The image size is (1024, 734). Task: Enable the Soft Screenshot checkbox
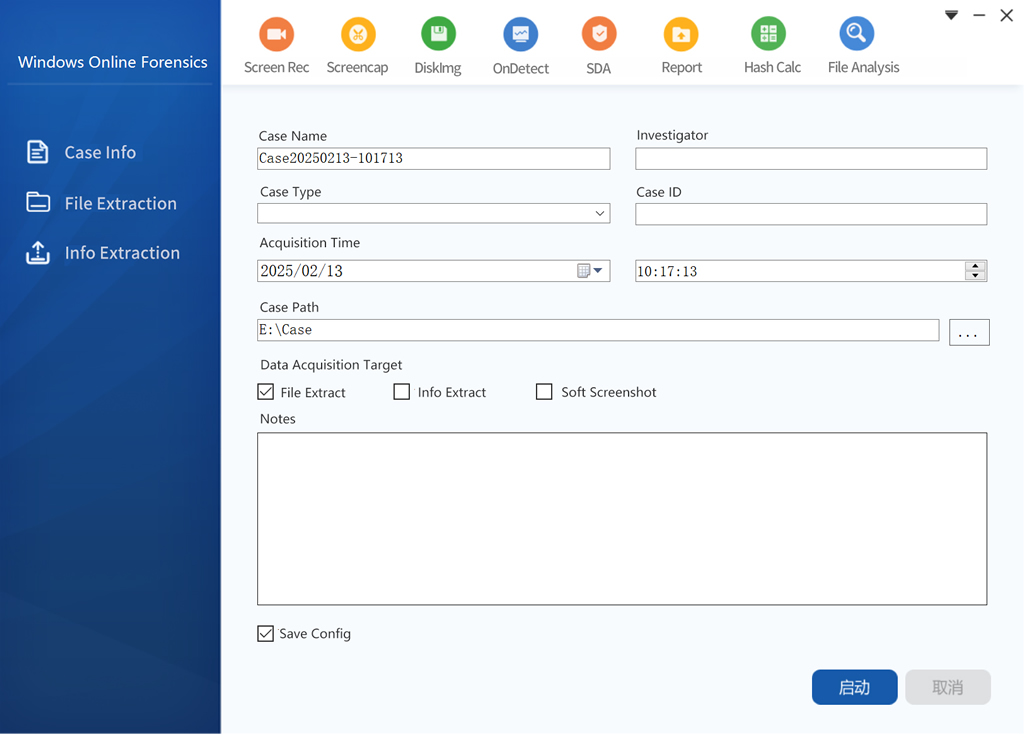(x=544, y=392)
